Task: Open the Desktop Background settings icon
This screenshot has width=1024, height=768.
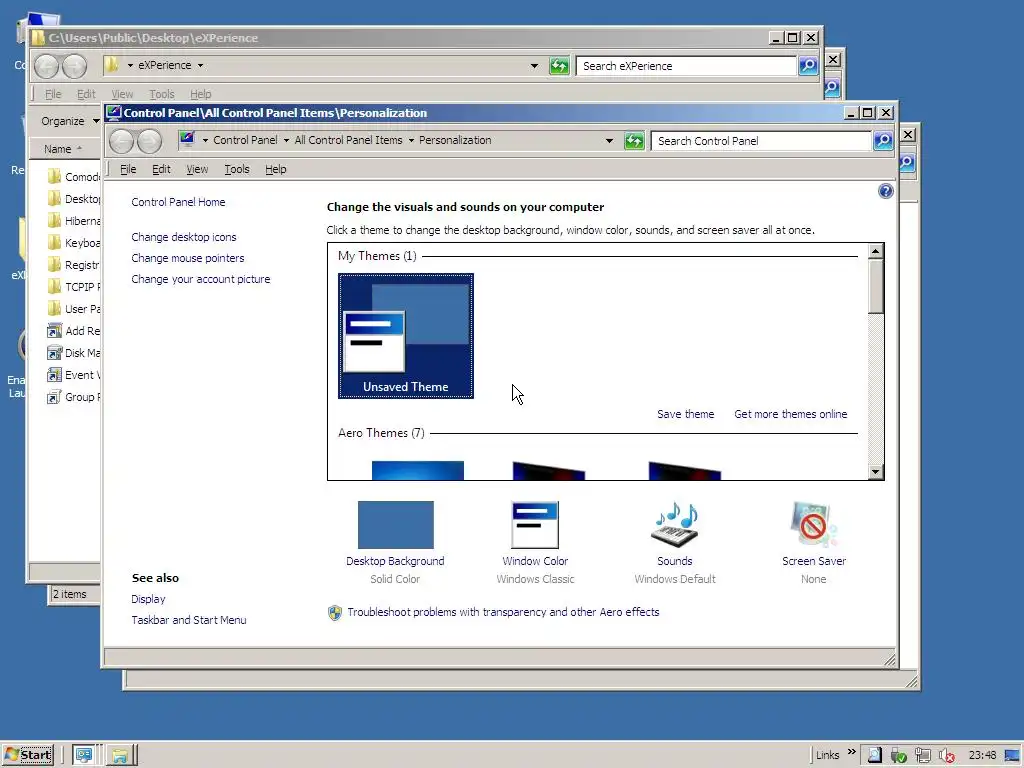Action: click(x=395, y=524)
